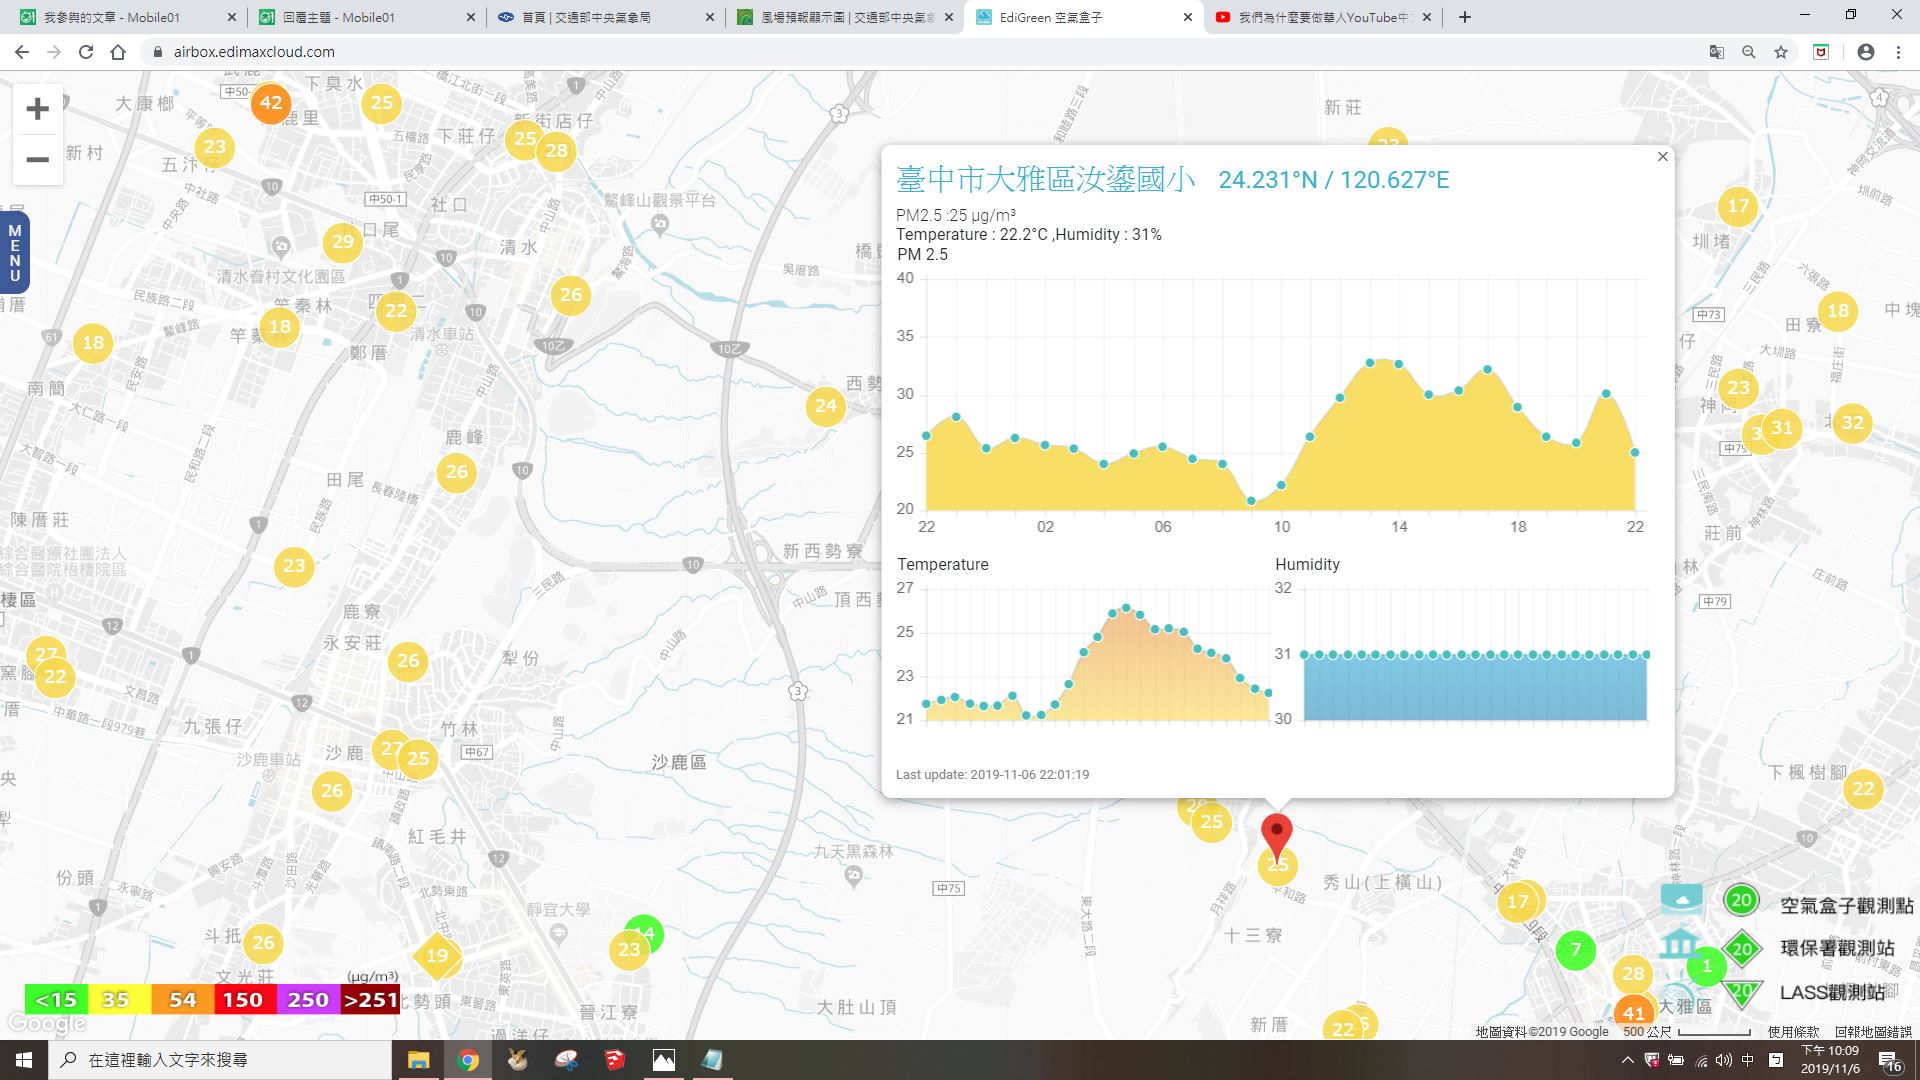Screen dimensions: 1920x1080
Task: Open the browser home page
Action: [118, 52]
